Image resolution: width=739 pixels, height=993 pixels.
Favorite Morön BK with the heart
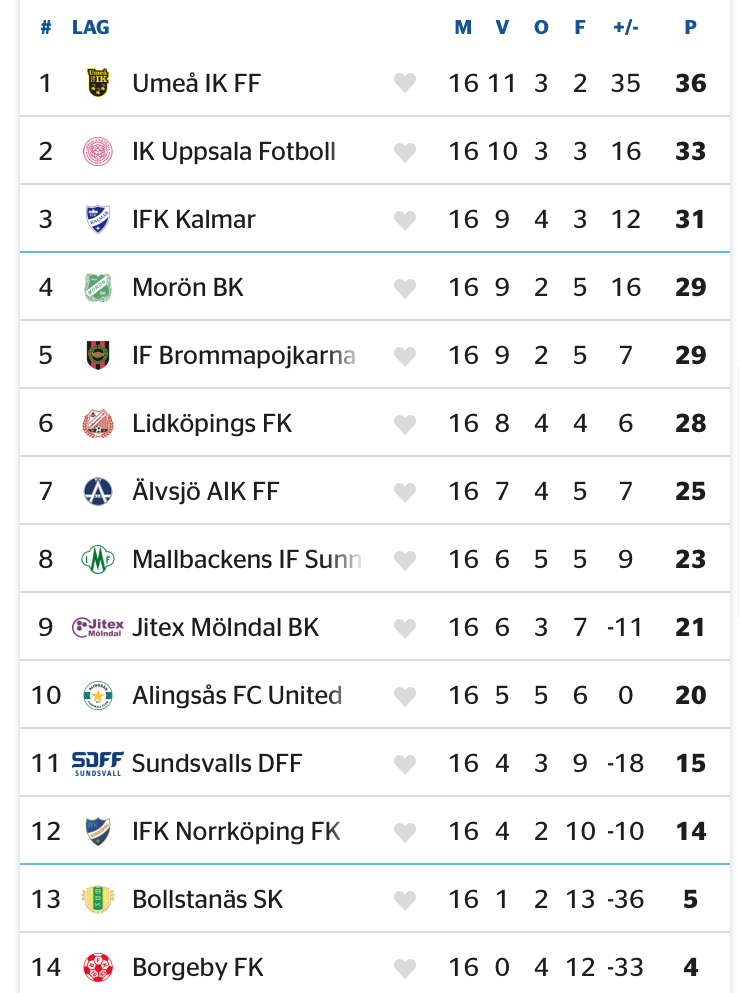(x=404, y=288)
